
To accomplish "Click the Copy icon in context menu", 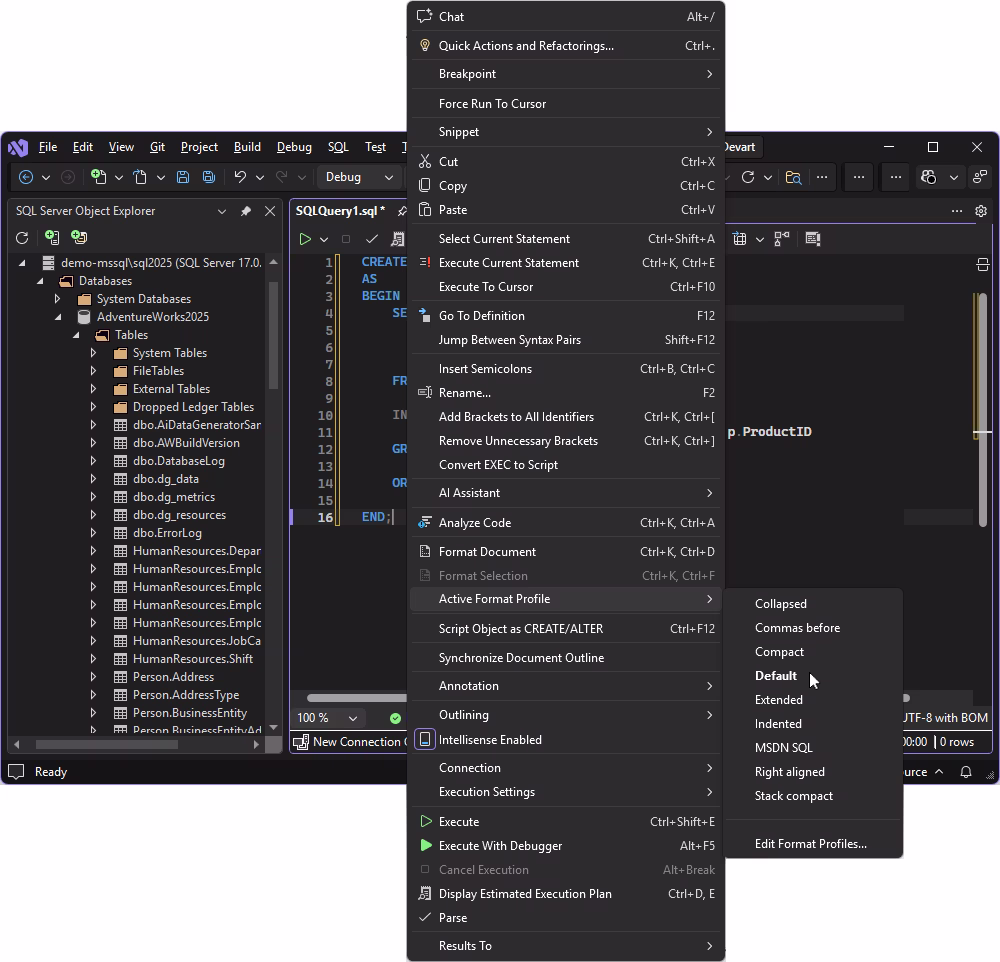I will (424, 186).
